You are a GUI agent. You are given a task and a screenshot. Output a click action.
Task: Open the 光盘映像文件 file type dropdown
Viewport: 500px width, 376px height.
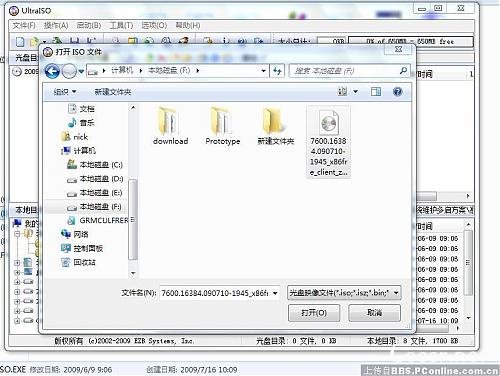tap(344, 293)
